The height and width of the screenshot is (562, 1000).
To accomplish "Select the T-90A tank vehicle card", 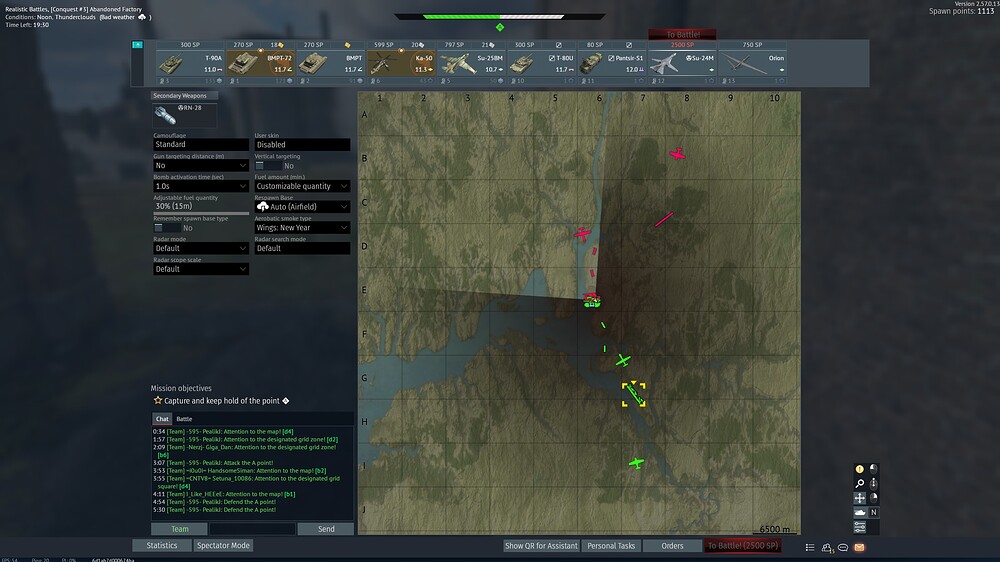I will (190, 63).
